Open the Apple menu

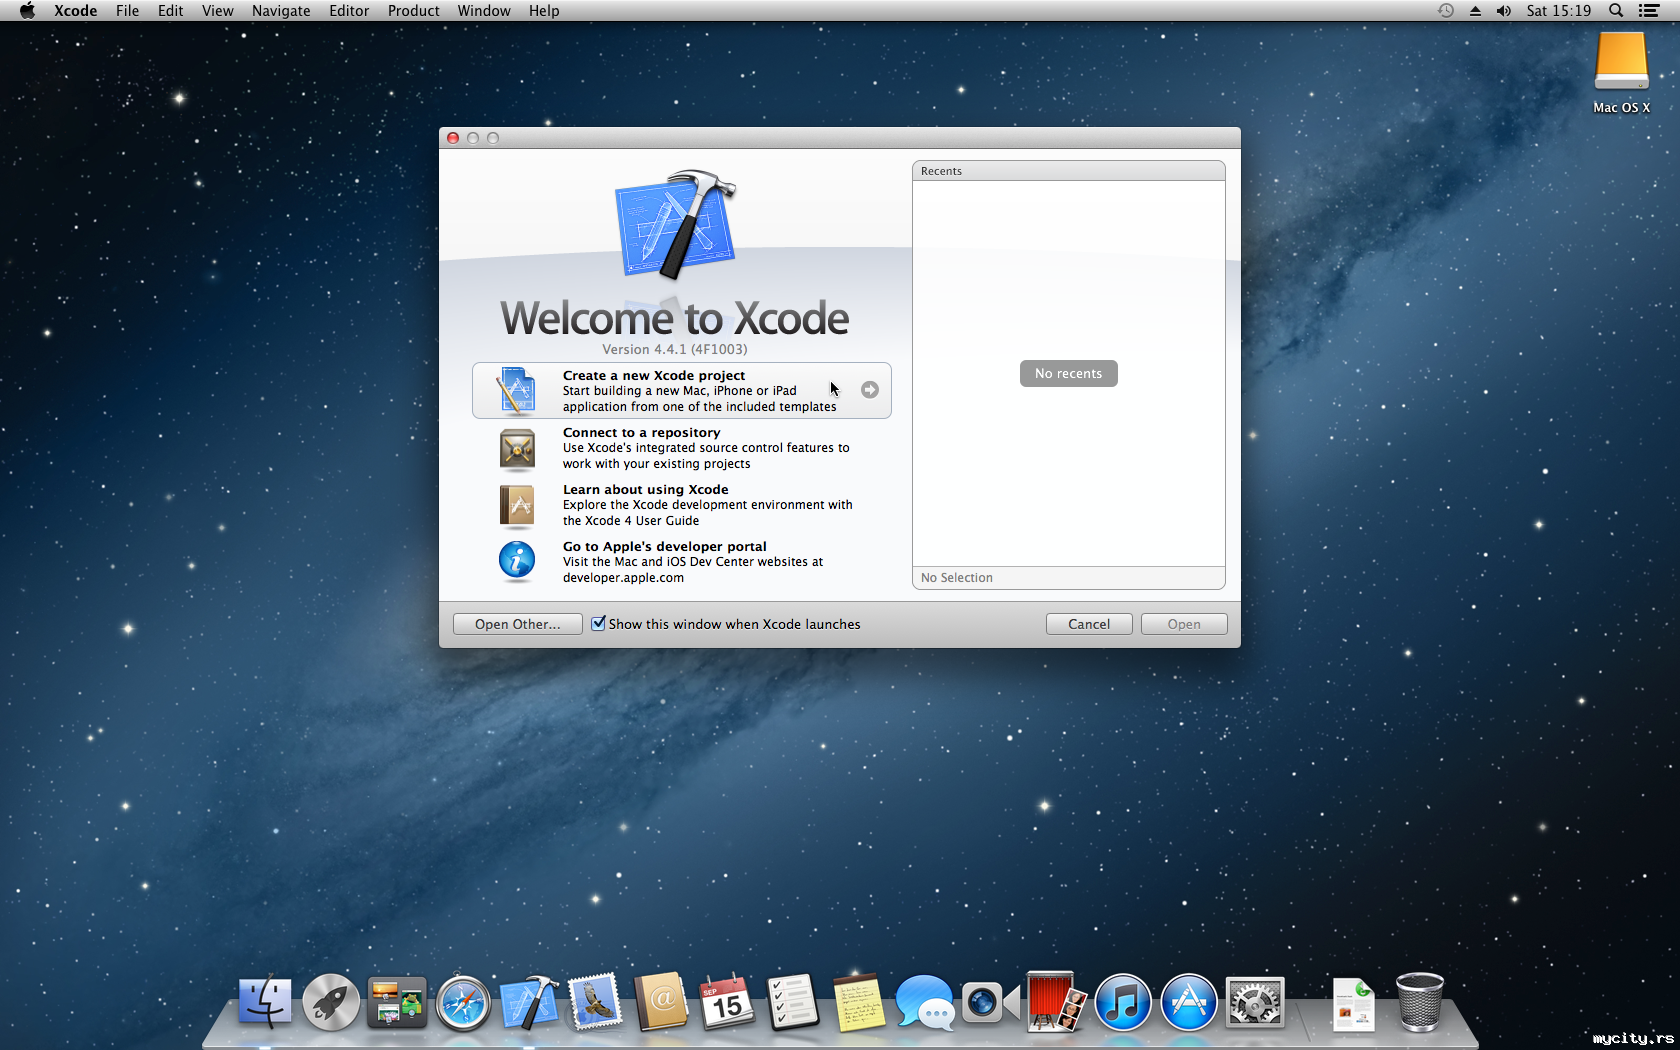27,11
